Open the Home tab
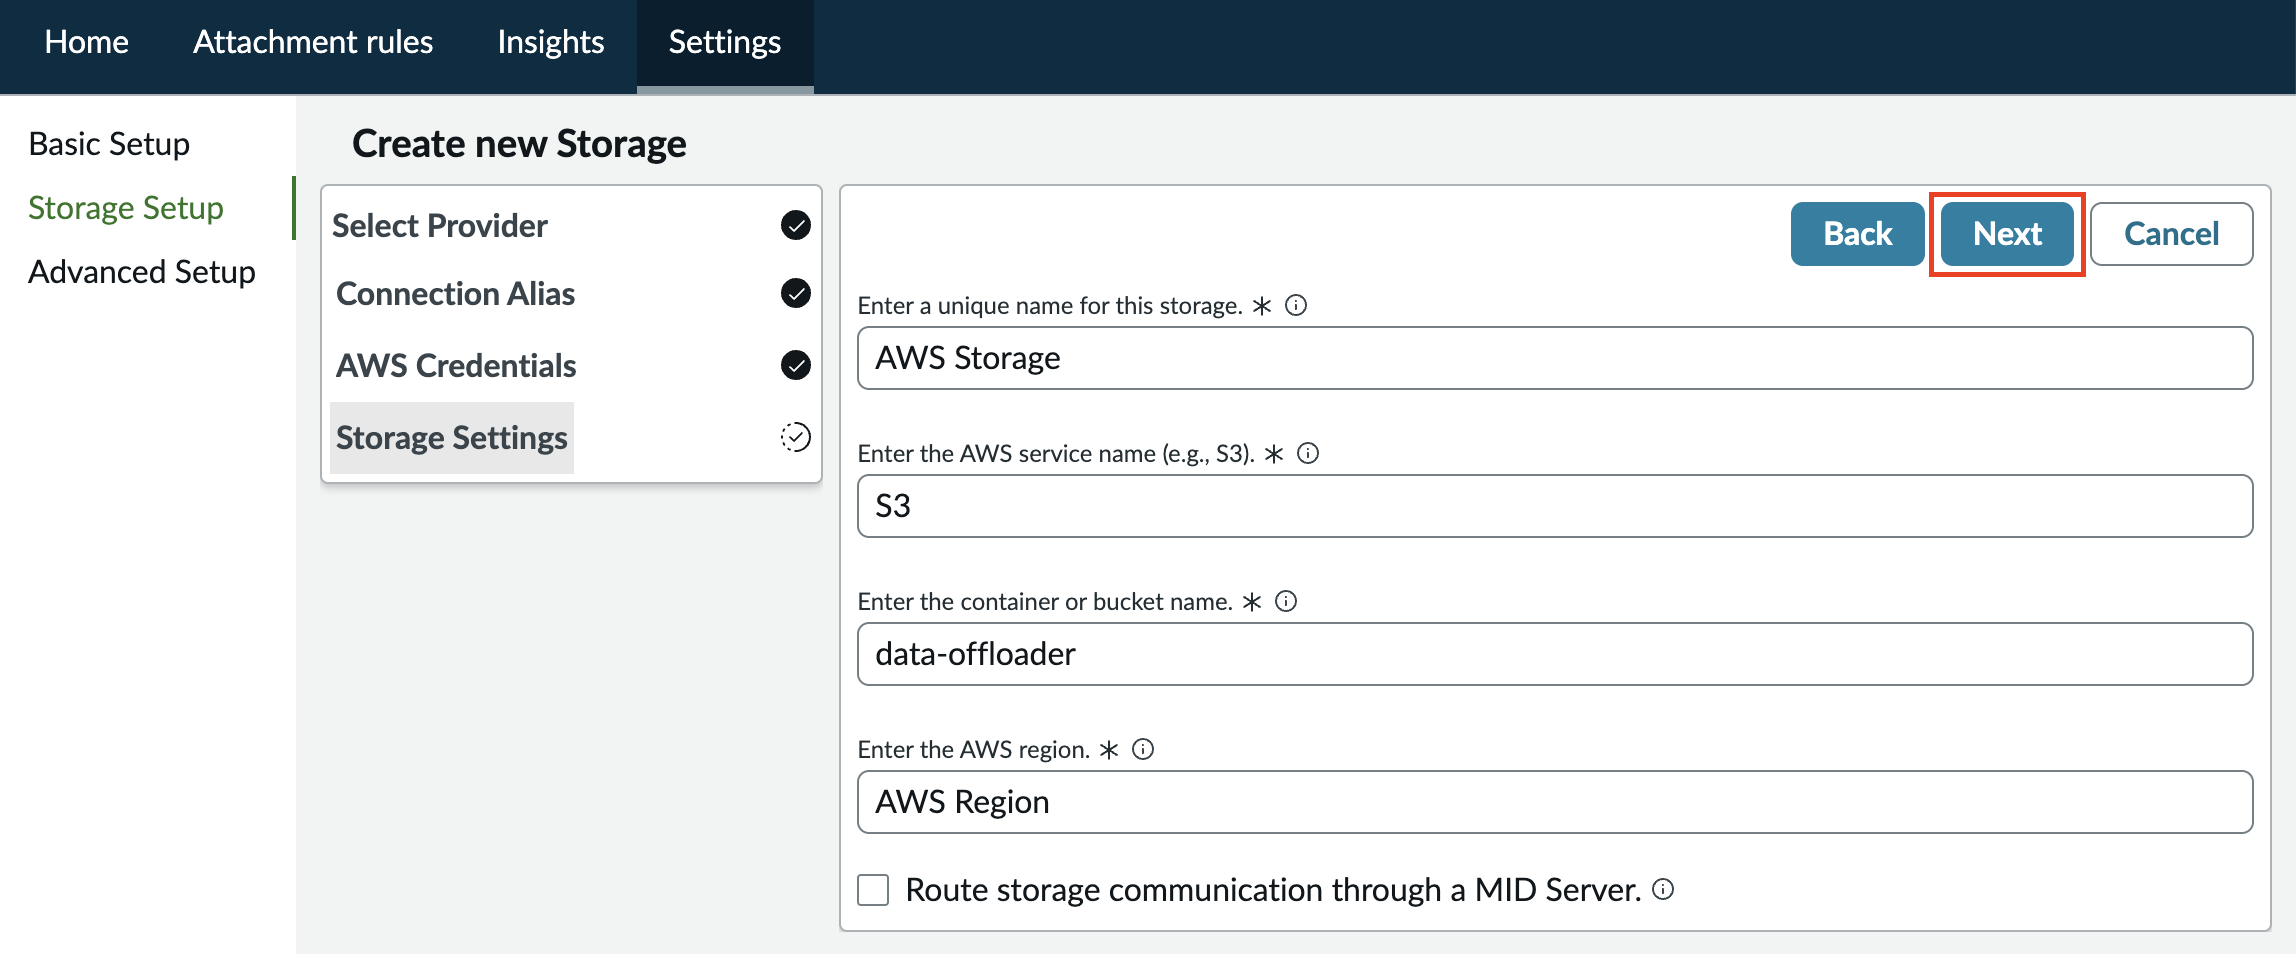Viewport: 2296px width, 954px height. point(87,42)
